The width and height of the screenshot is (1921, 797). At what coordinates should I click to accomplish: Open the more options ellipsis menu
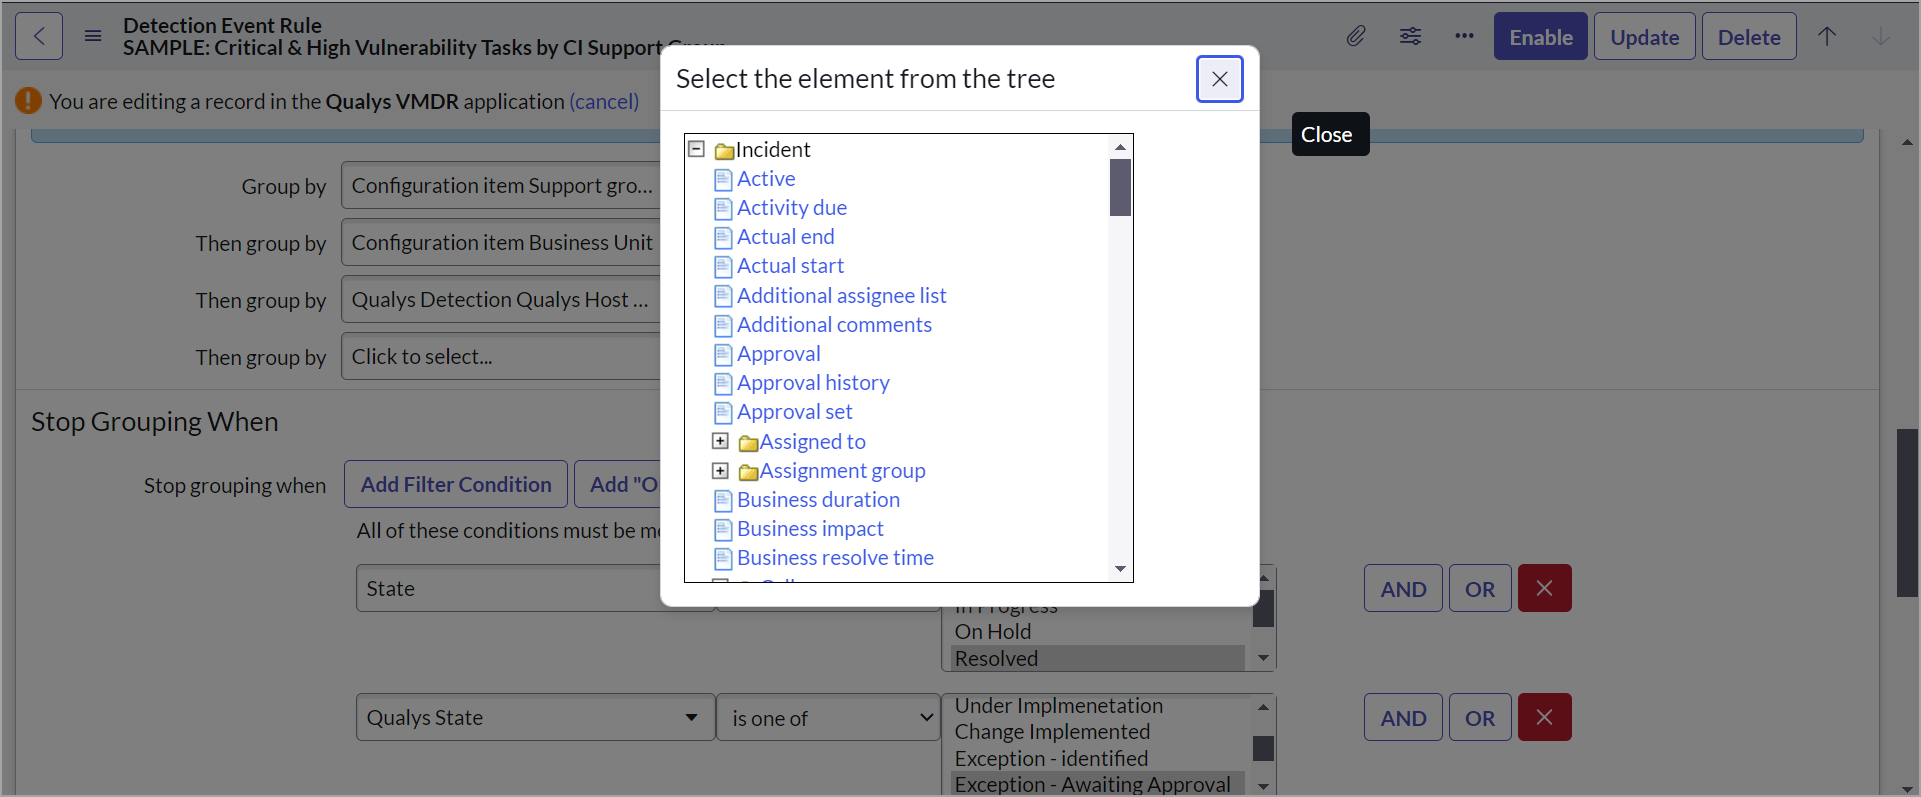pyautogui.click(x=1464, y=37)
